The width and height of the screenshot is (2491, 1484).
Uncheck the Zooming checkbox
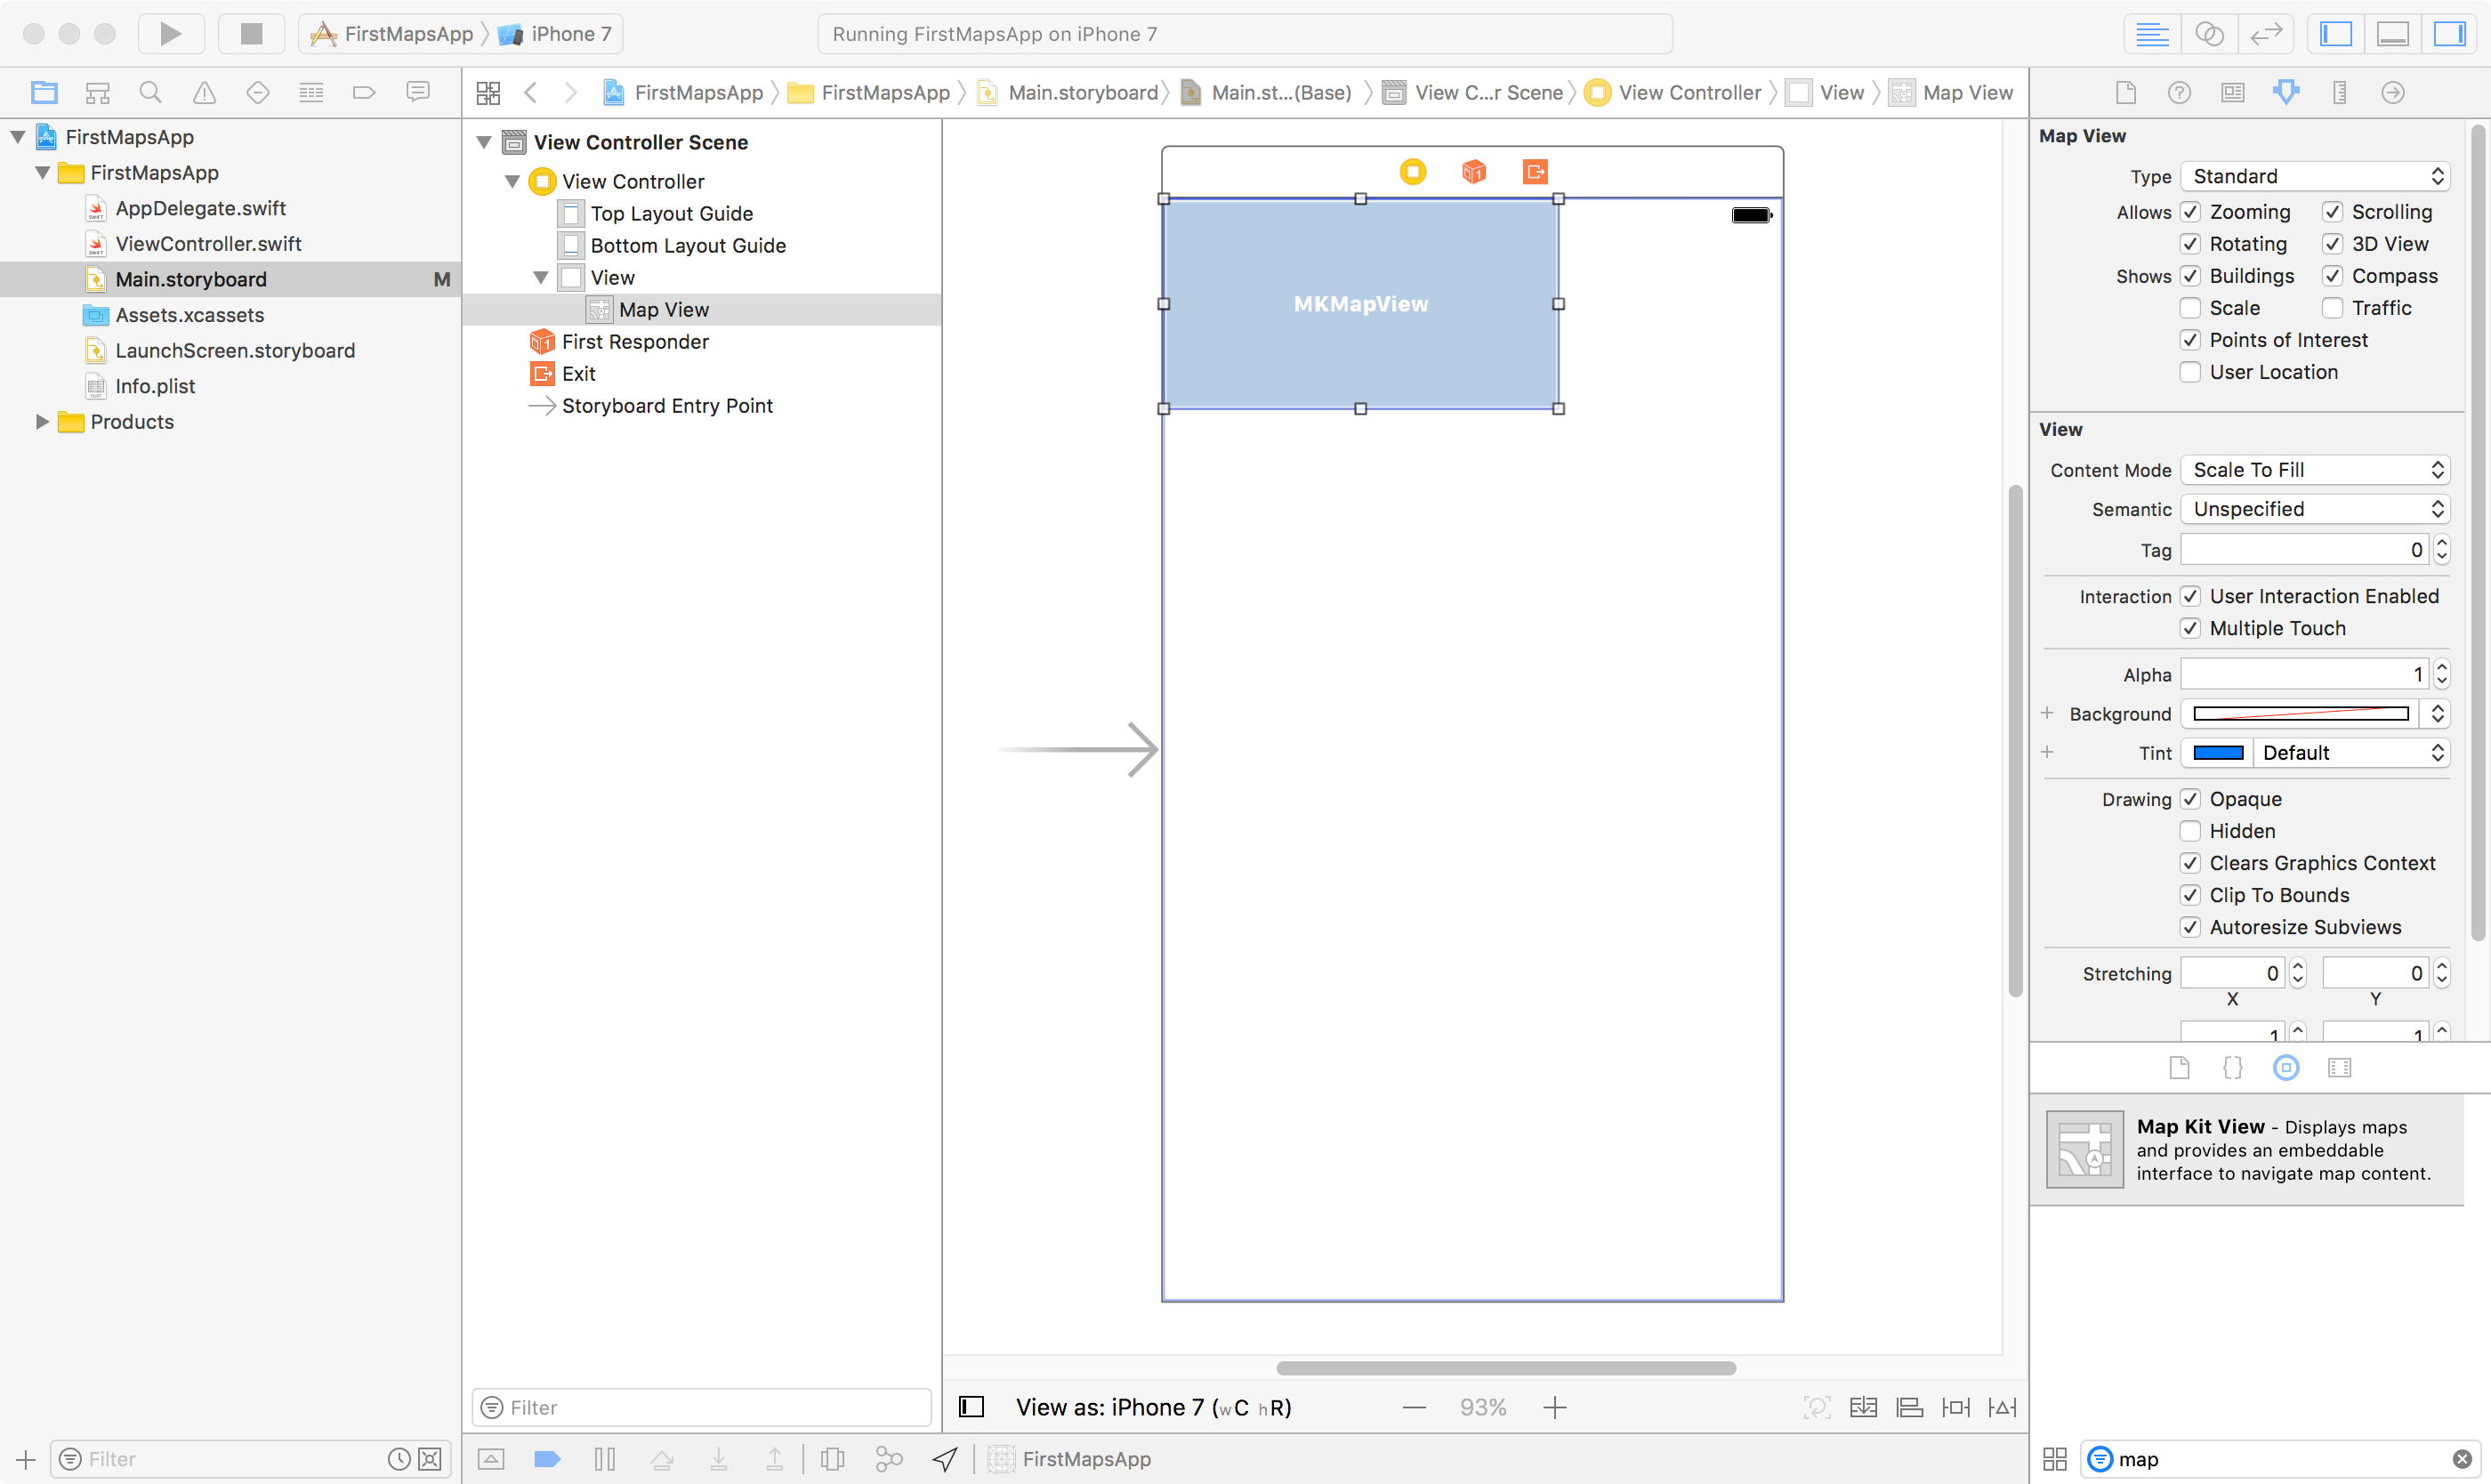click(2190, 211)
